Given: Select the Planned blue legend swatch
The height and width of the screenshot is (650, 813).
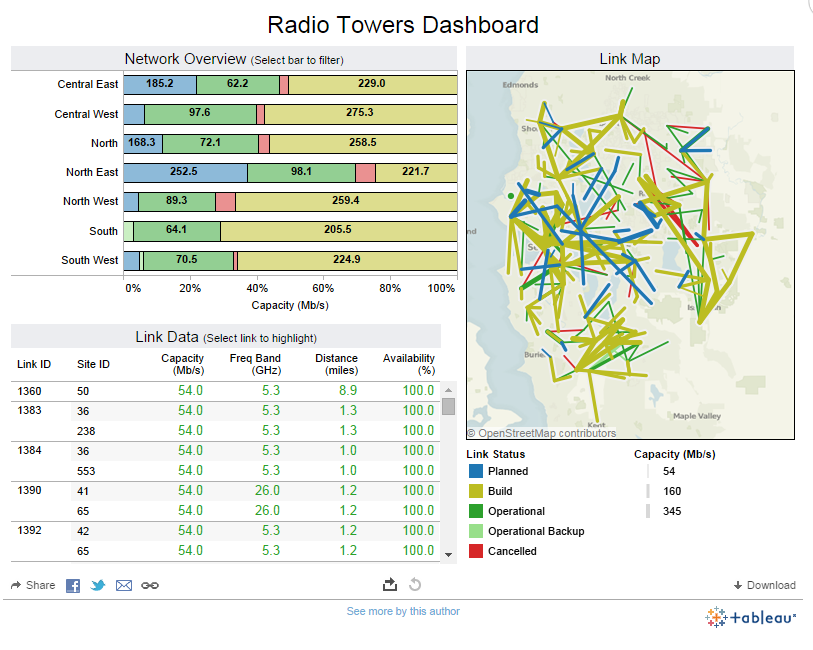Looking at the screenshot, I should [x=475, y=471].
